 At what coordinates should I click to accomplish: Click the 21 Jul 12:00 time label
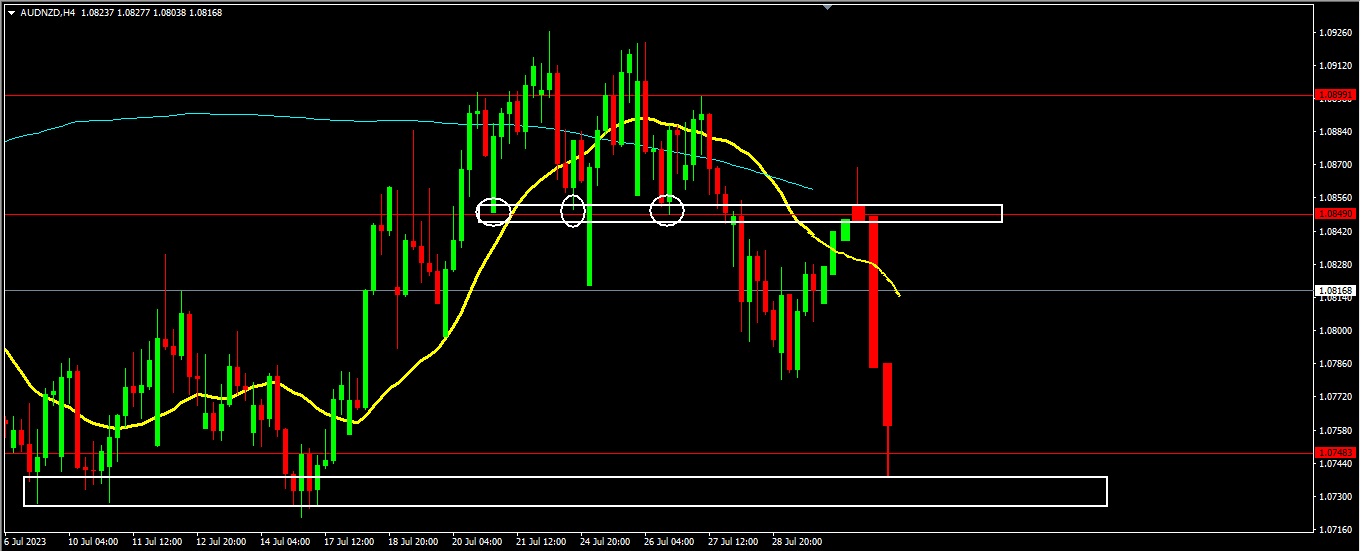(540, 542)
